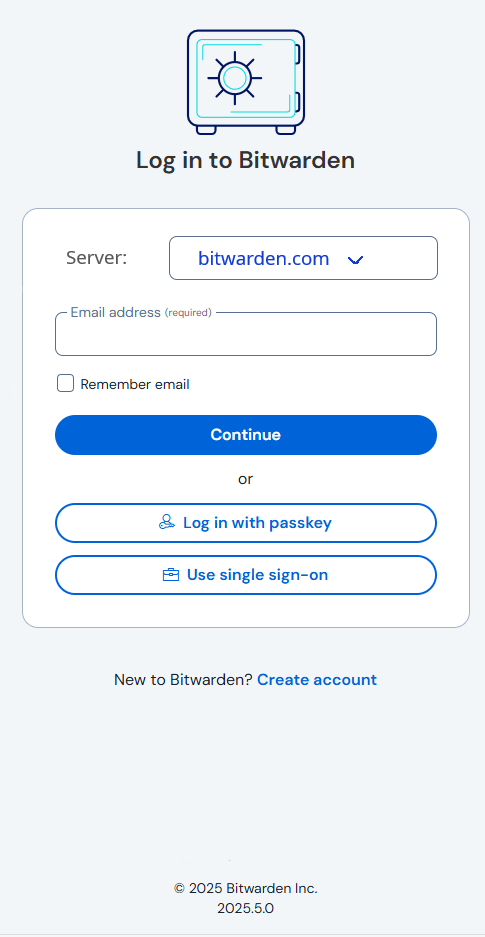Image resolution: width=485 pixels, height=937 pixels.
Task: Click the Email address (required) field label
Action: [x=141, y=312]
